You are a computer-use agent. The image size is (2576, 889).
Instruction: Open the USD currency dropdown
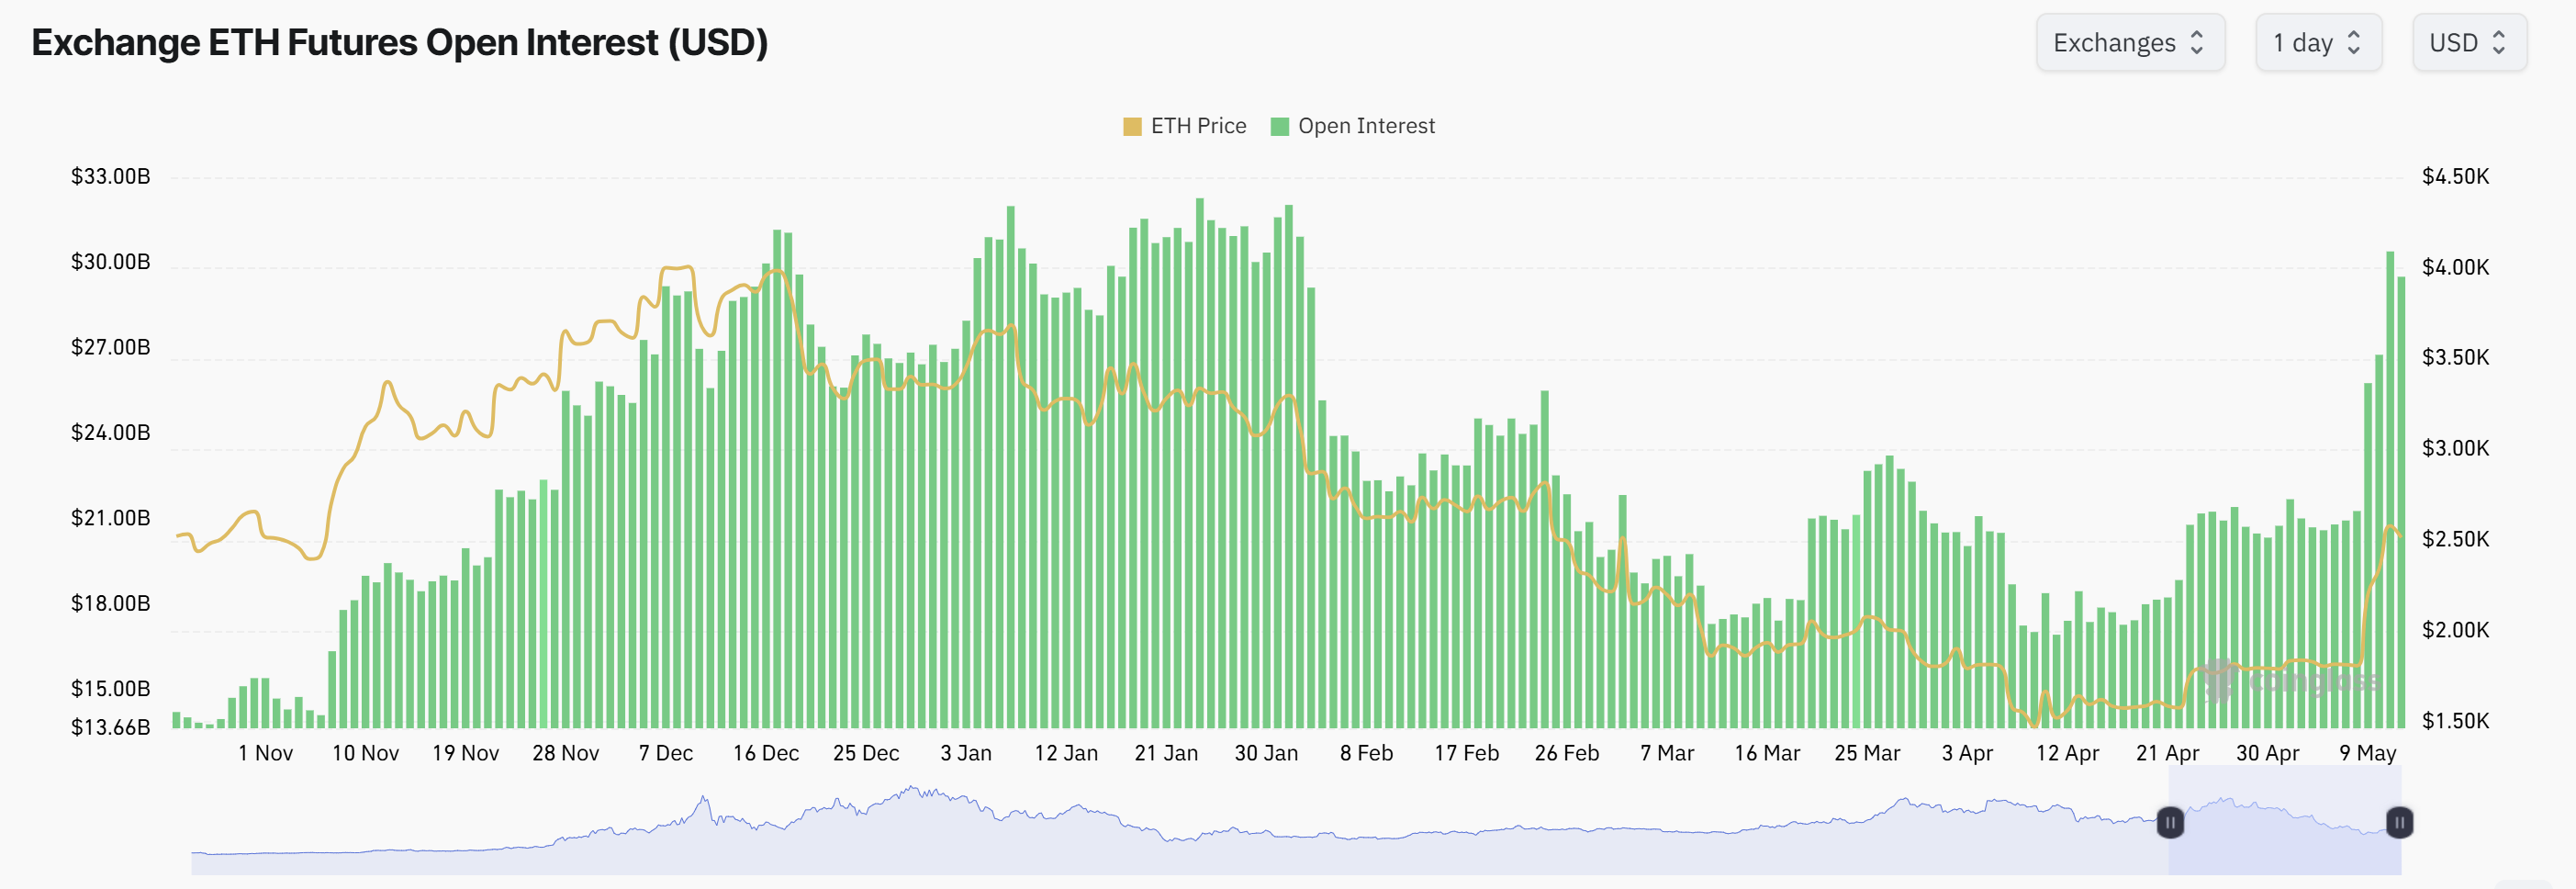tap(2468, 43)
